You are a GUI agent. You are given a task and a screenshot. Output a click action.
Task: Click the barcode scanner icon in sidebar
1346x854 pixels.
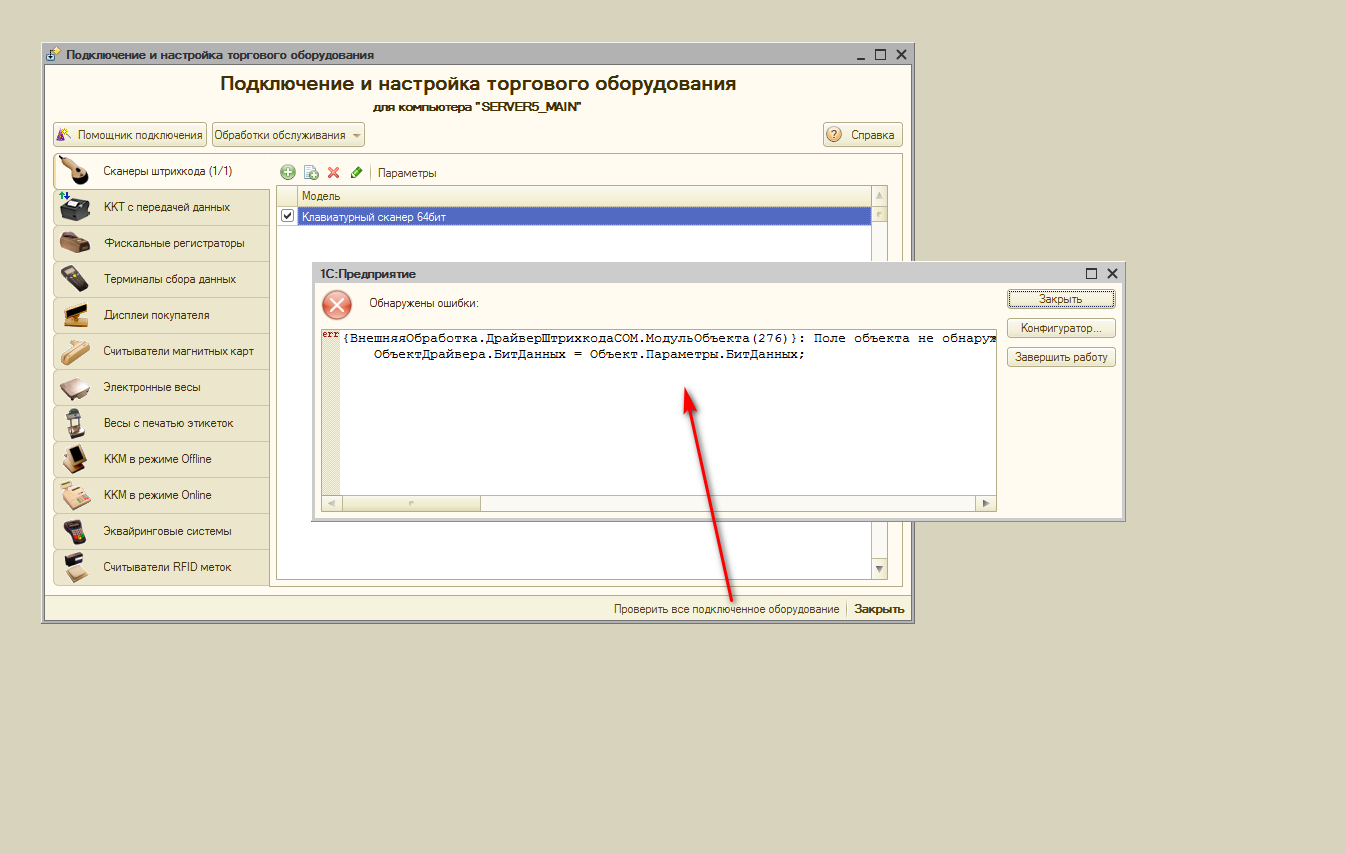[x=75, y=171]
